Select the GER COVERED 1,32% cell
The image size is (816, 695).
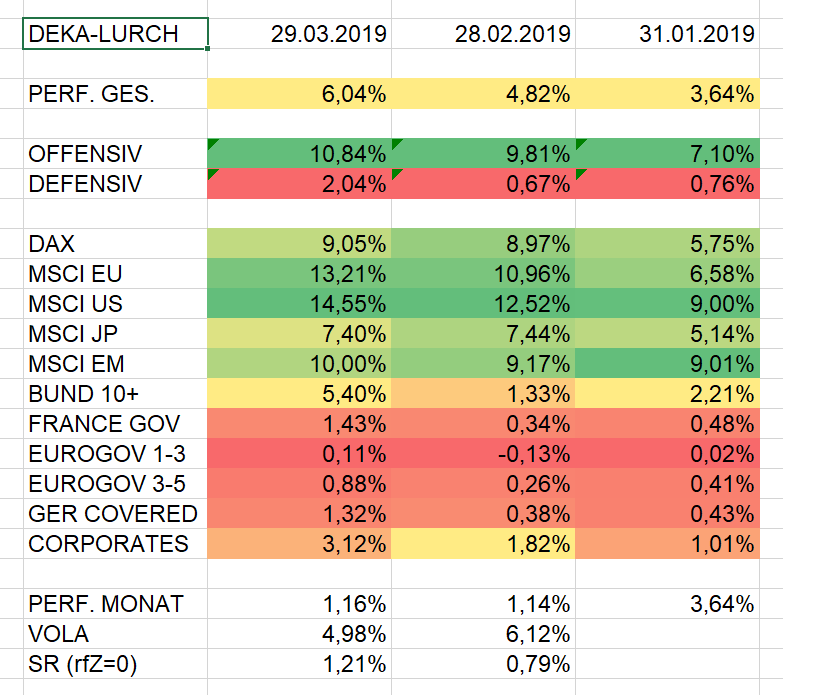click(300, 514)
